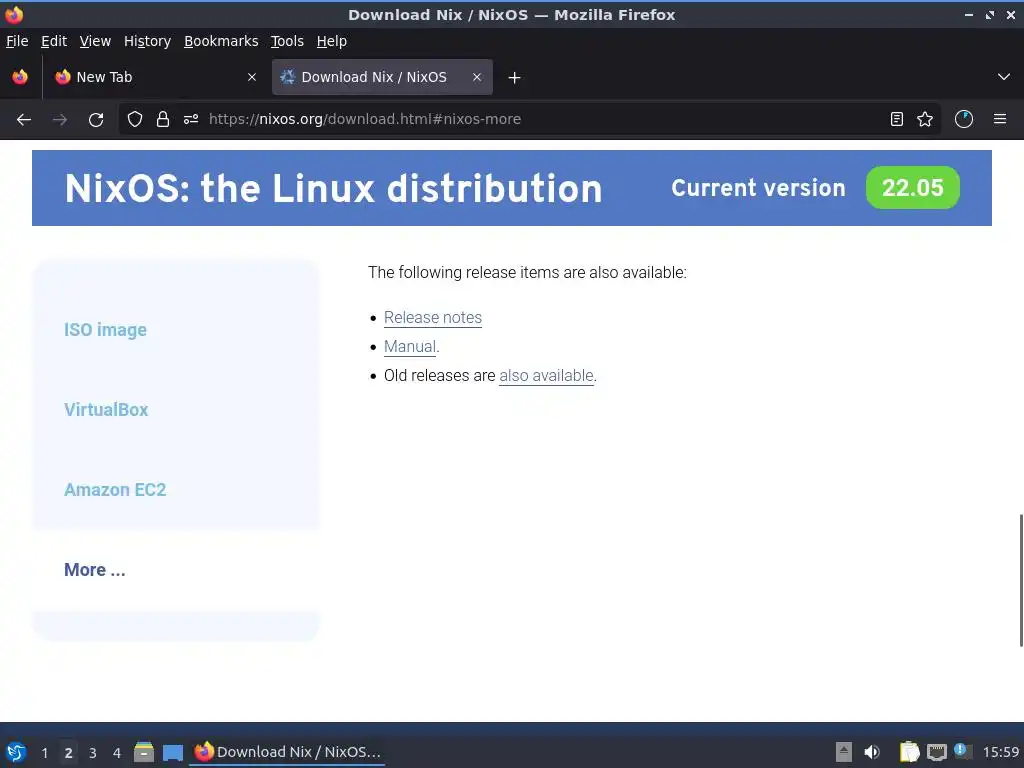This screenshot has width=1024, height=768.
Task: Open the View menu
Action: click(95, 41)
